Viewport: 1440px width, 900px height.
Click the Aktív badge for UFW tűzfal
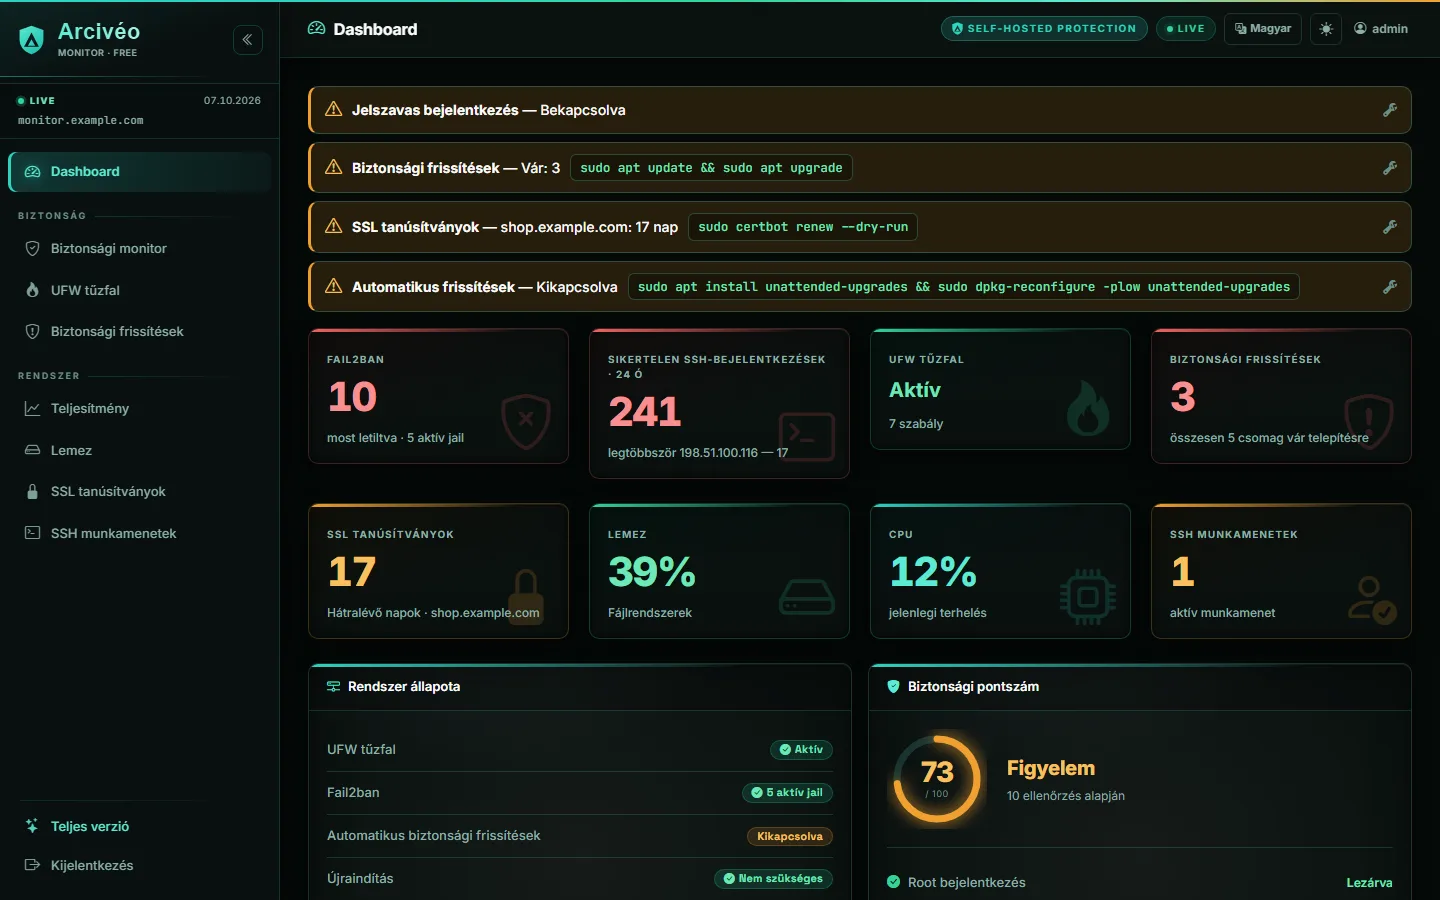click(x=801, y=750)
